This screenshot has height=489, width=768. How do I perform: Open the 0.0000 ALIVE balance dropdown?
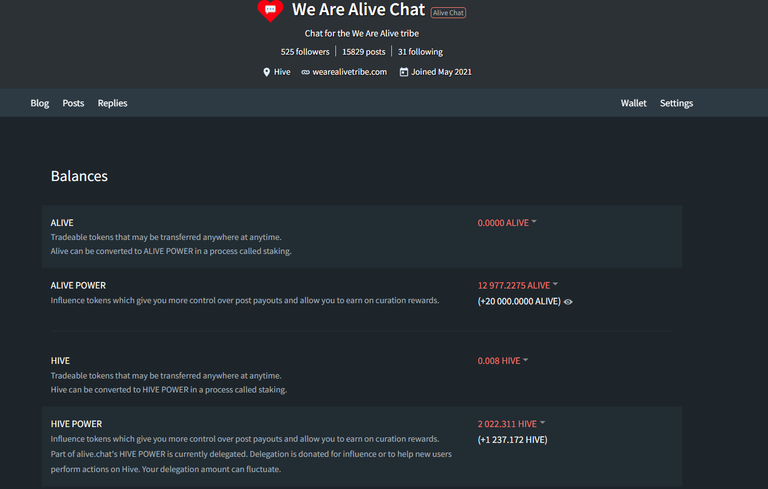point(507,223)
